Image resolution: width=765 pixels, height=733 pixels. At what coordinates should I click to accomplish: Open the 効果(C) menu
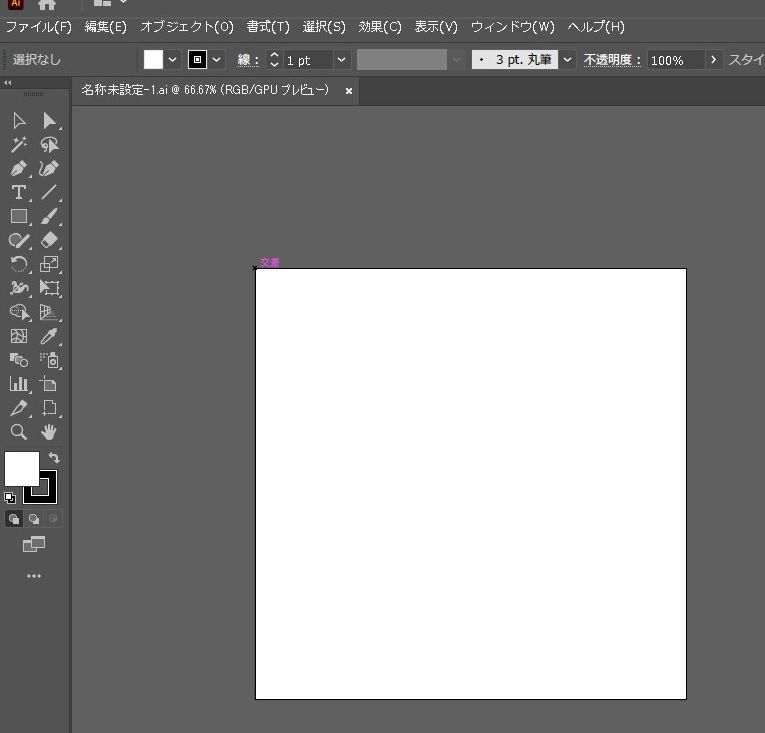(x=380, y=27)
